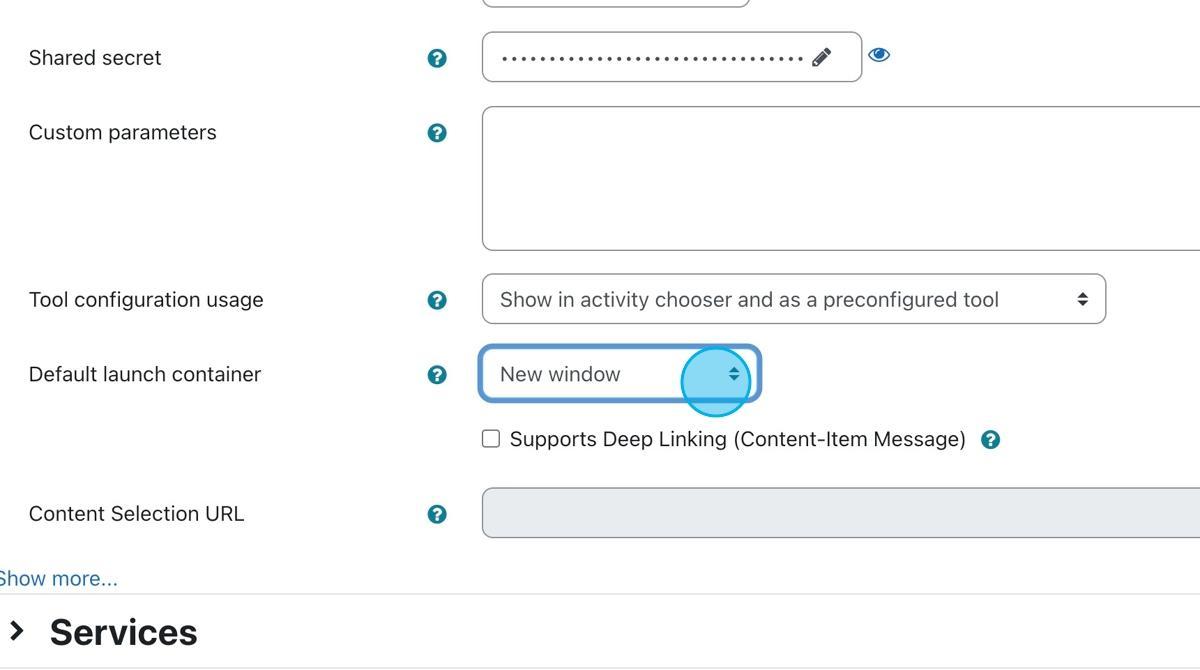Screen dimensions: 1200x670
Task: Click inside the Custom parameters text area
Action: [840, 177]
